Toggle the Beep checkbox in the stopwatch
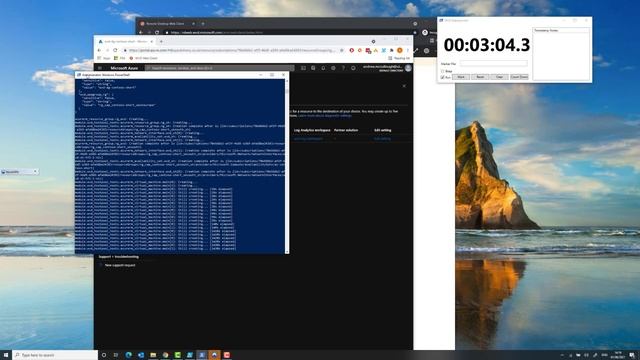 coord(442,71)
